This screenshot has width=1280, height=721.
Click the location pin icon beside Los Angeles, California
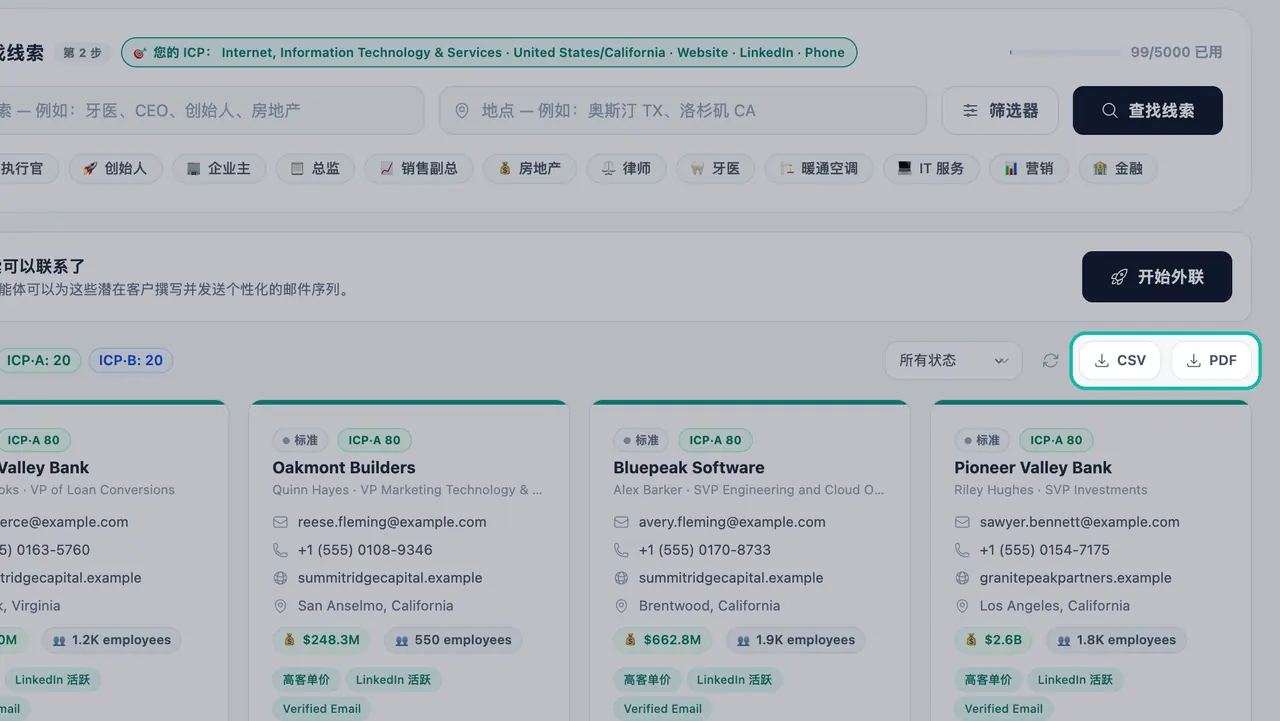(962, 606)
